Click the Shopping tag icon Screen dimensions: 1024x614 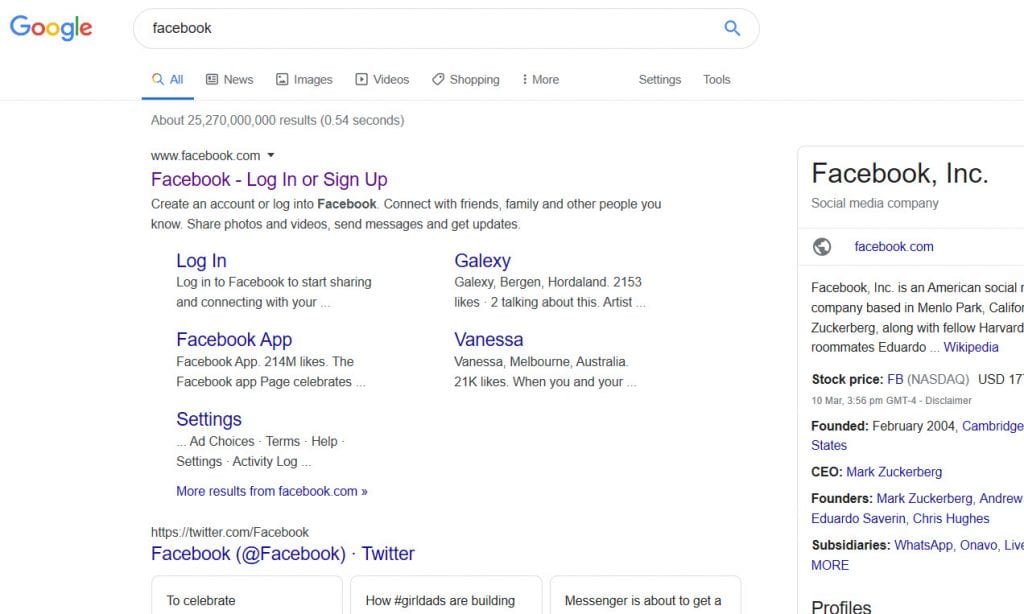point(438,79)
